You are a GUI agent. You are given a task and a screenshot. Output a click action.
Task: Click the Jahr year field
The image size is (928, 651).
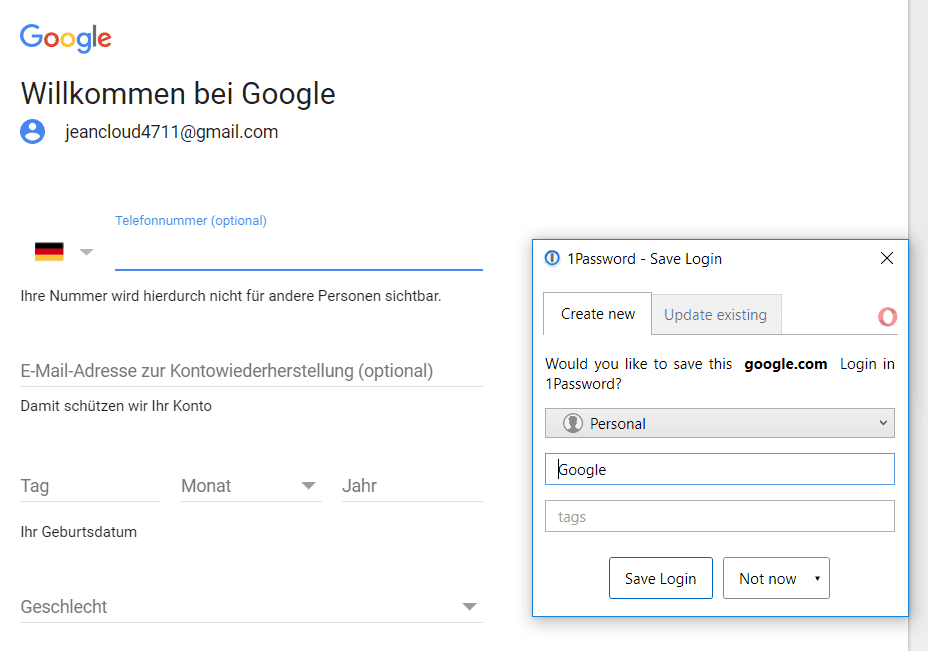pos(413,486)
